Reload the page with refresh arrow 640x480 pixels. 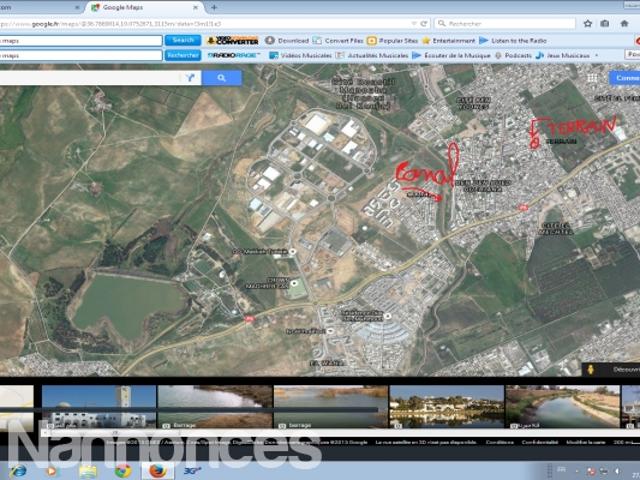point(424,24)
